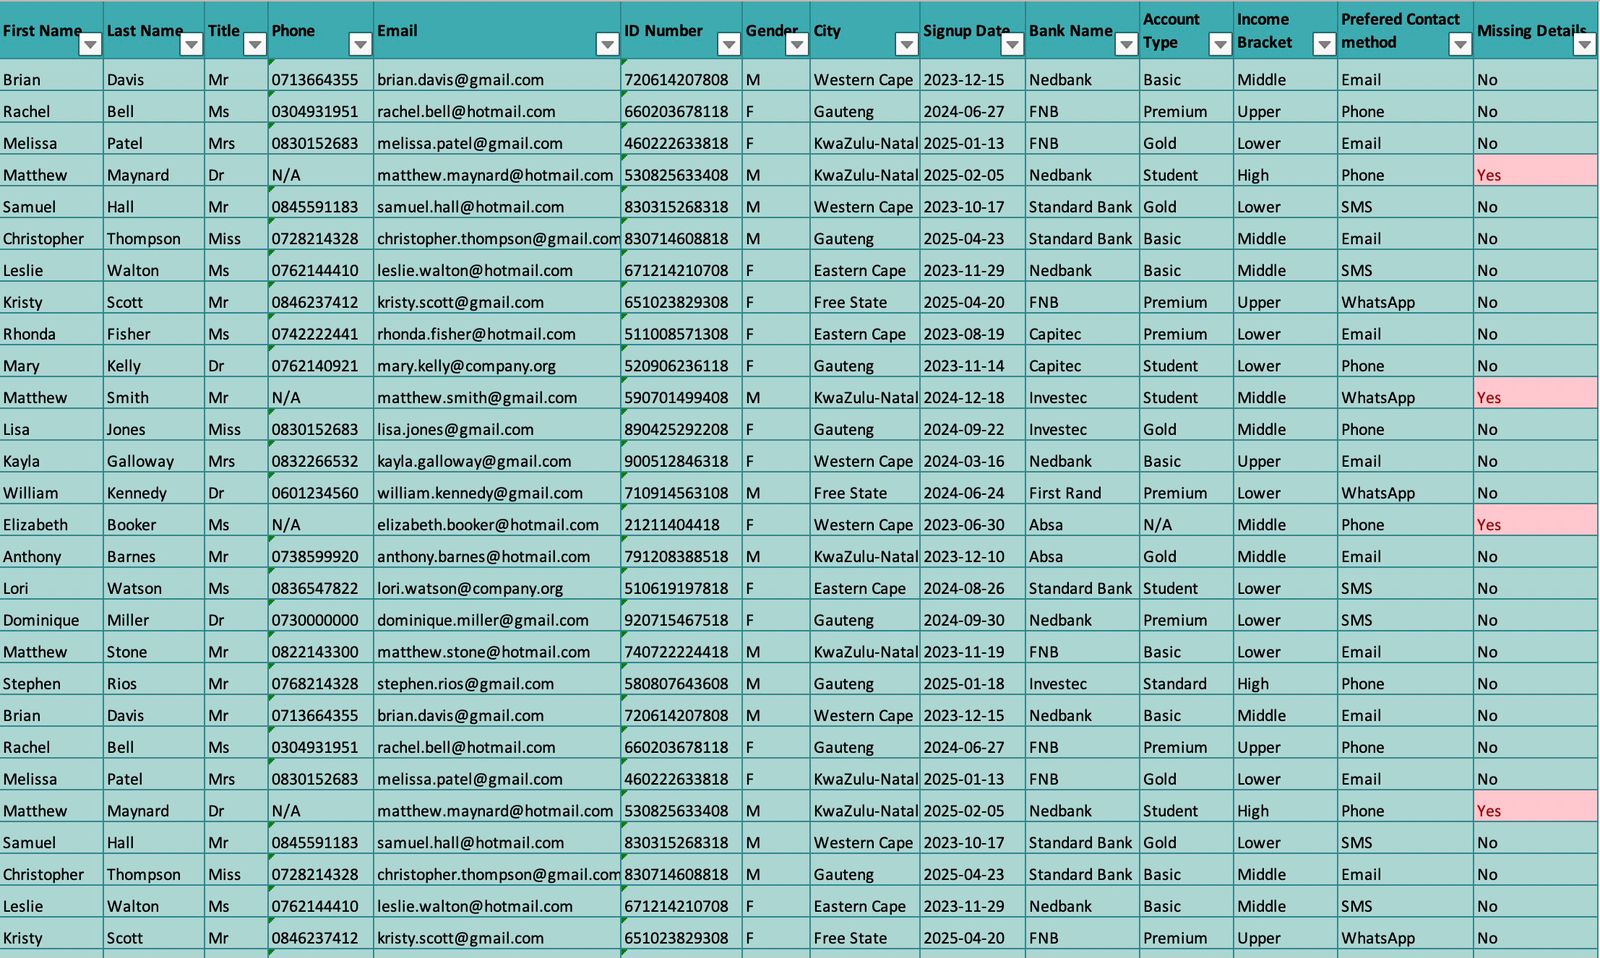This screenshot has width=1600, height=958.
Task: Select last name cell 'Booker'
Action: pyautogui.click(x=154, y=525)
